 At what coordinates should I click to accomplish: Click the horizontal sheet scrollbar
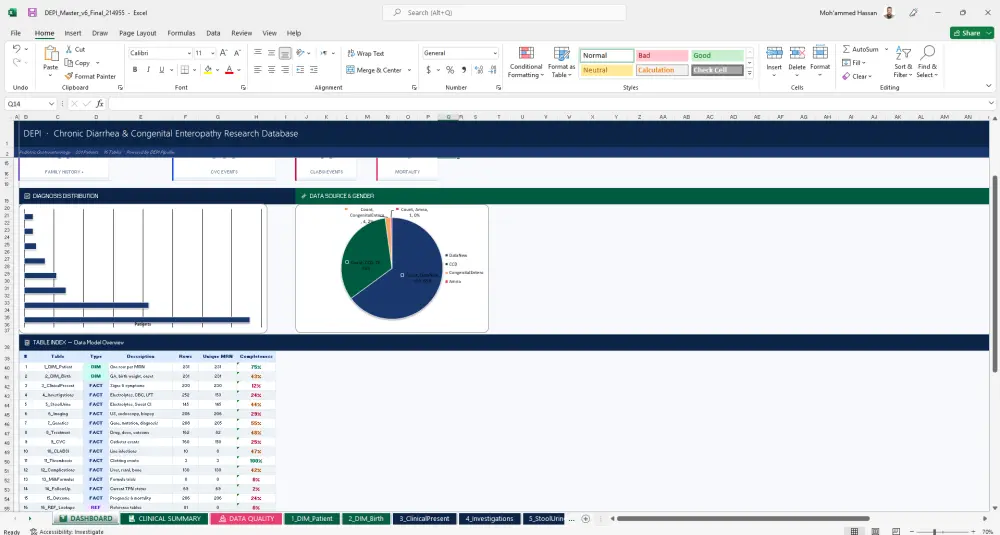pyautogui.click(x=743, y=518)
